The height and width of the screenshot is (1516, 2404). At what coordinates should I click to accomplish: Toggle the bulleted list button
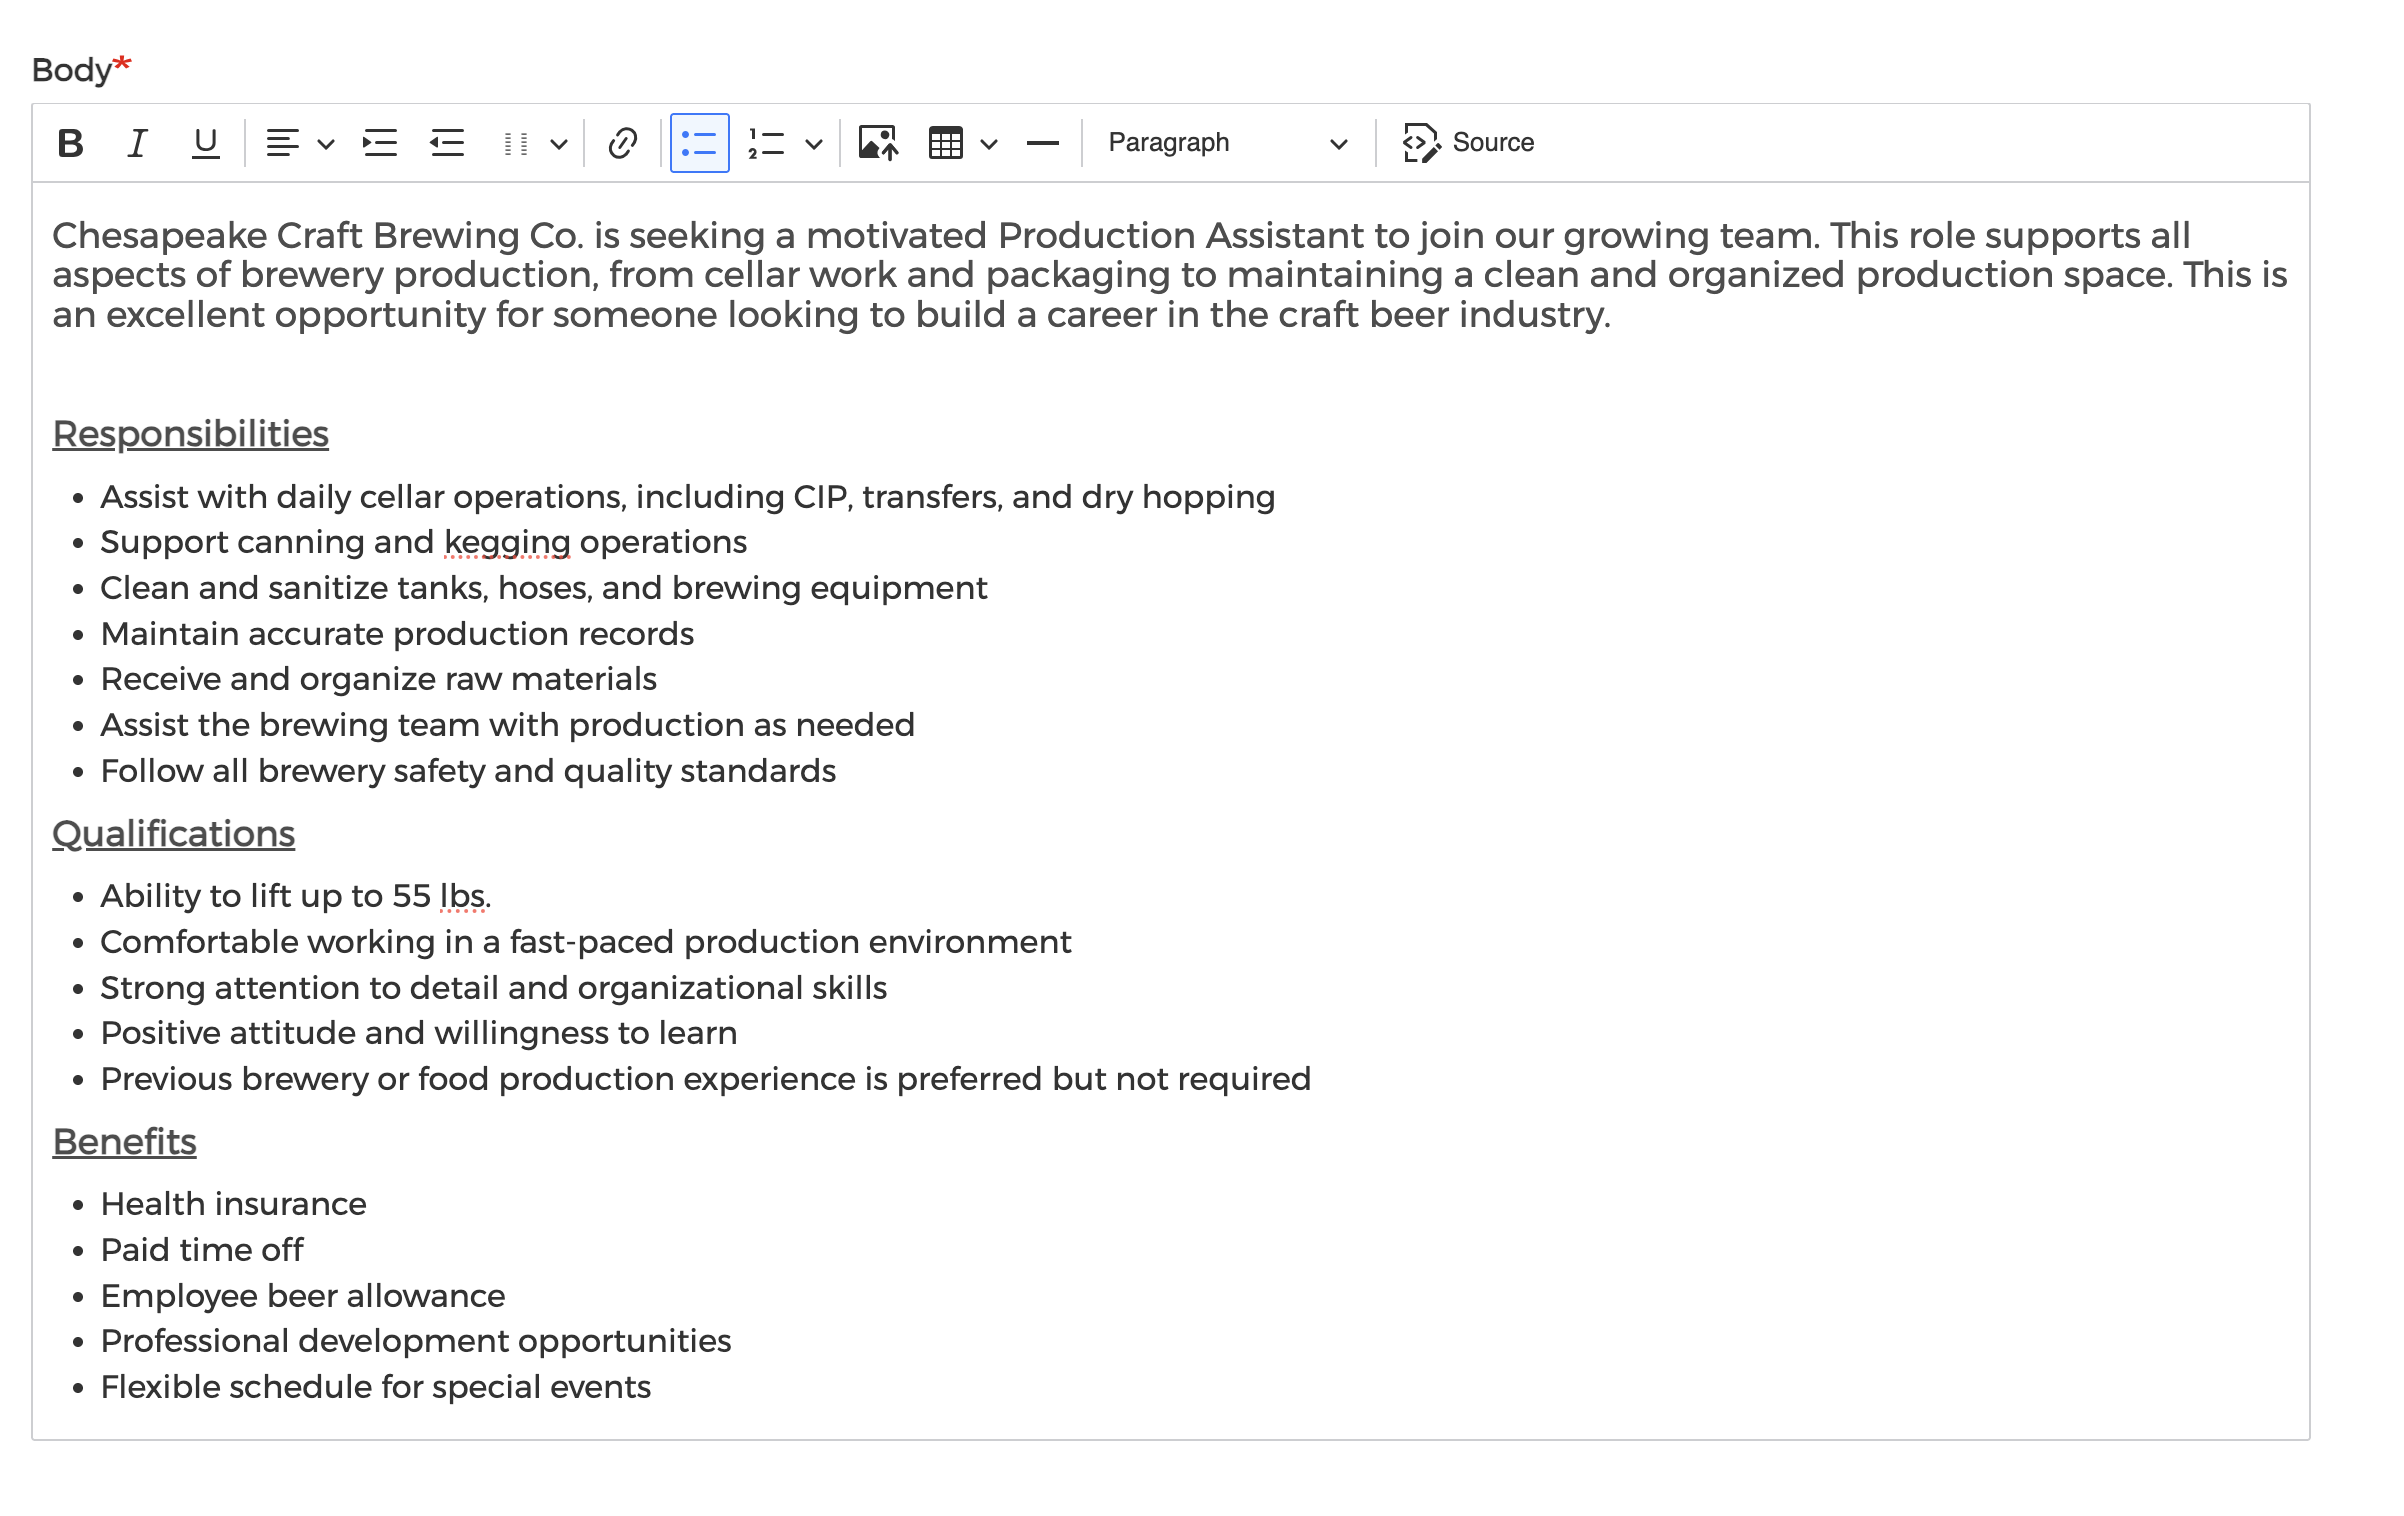pyautogui.click(x=699, y=143)
